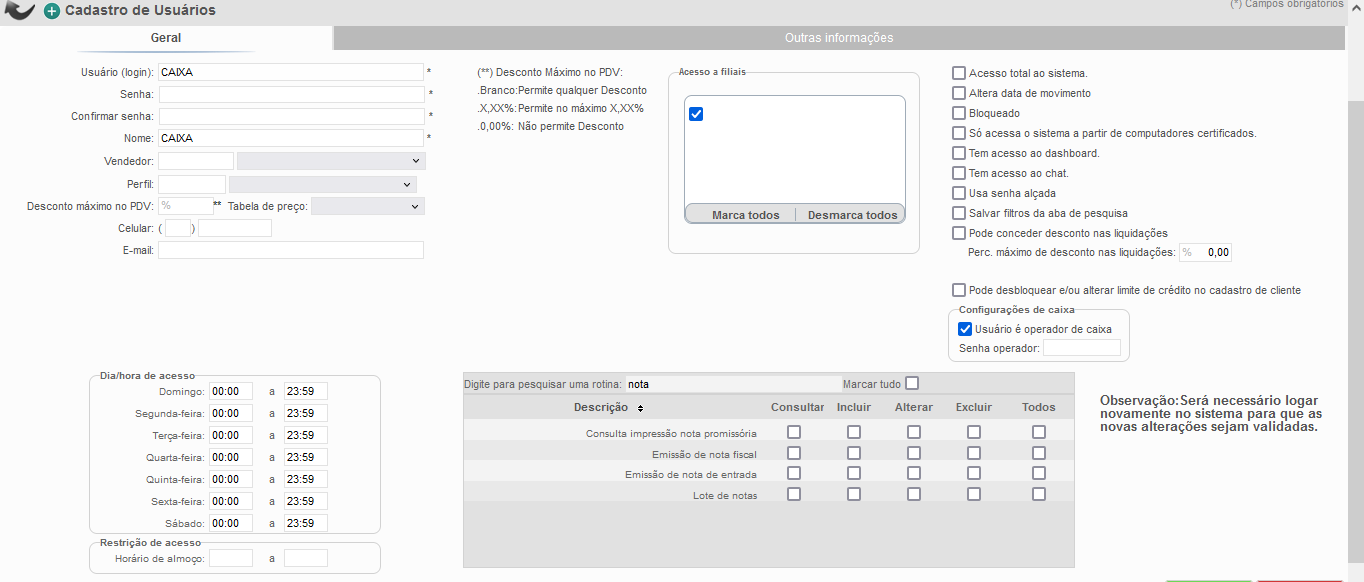Enable Pode conceder desconto nas liquidações
The height and width of the screenshot is (582, 1364).
[959, 233]
